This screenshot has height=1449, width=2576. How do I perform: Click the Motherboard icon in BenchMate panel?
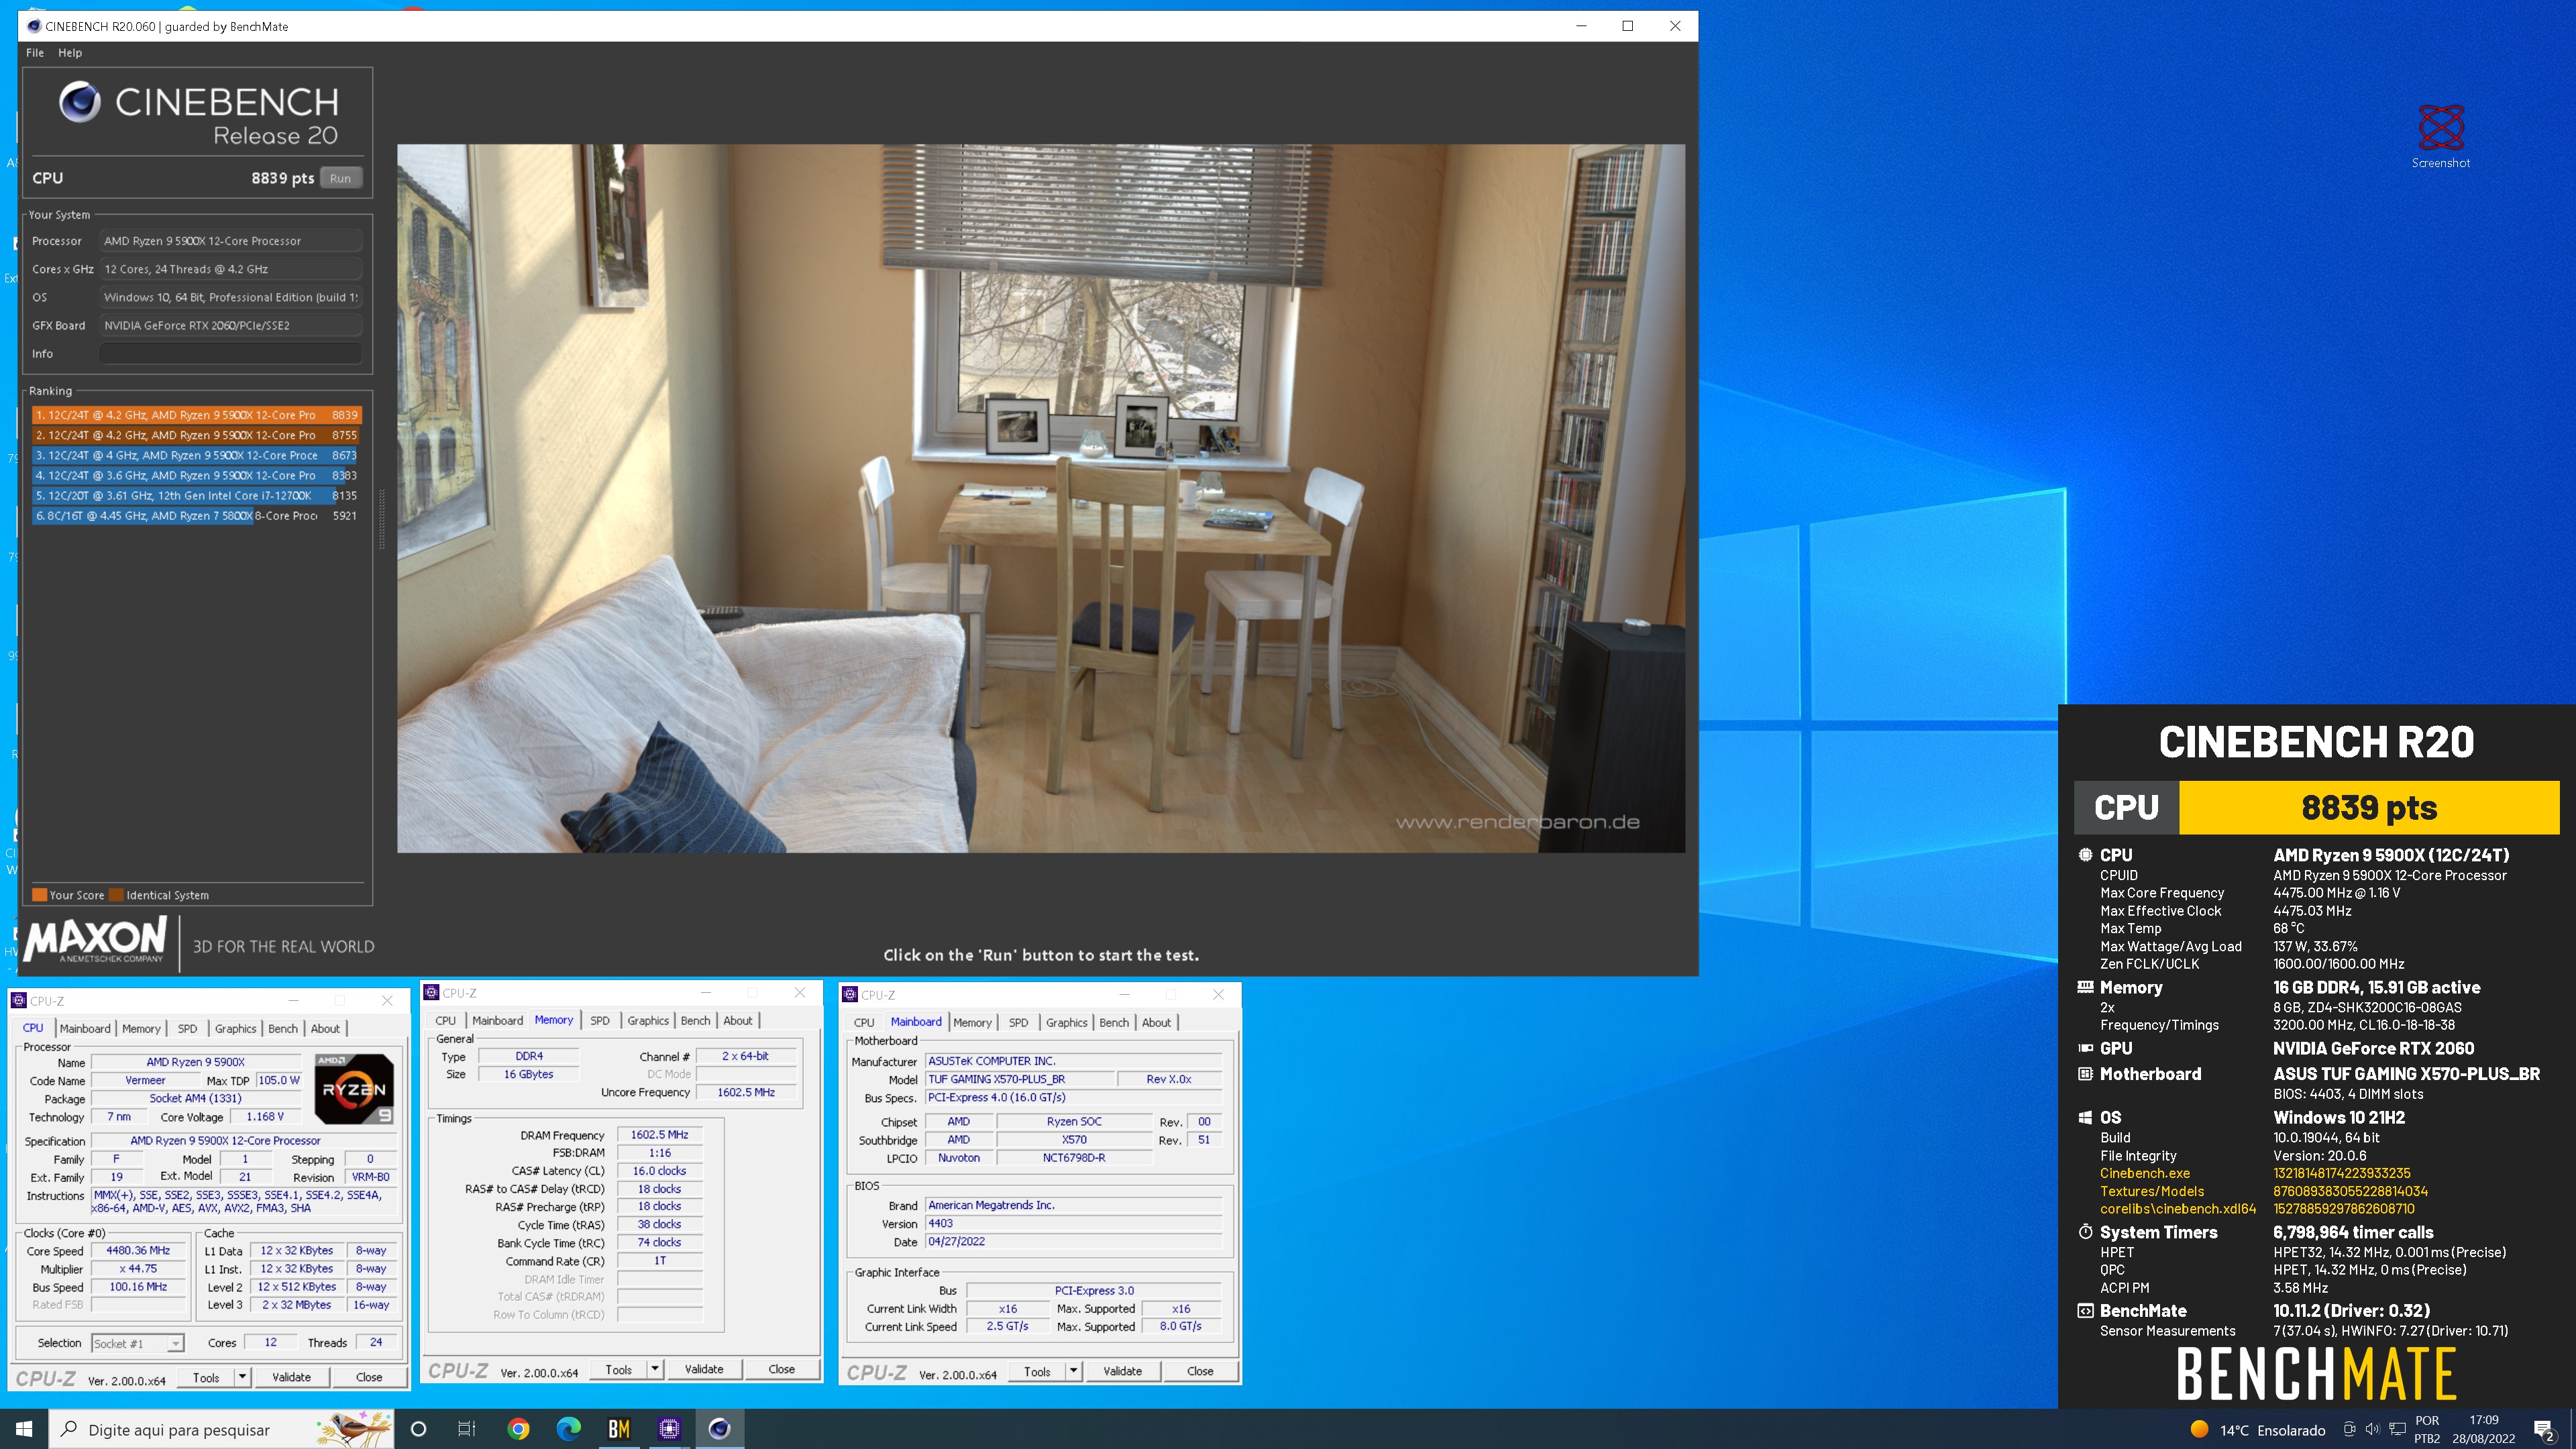(x=2085, y=1074)
